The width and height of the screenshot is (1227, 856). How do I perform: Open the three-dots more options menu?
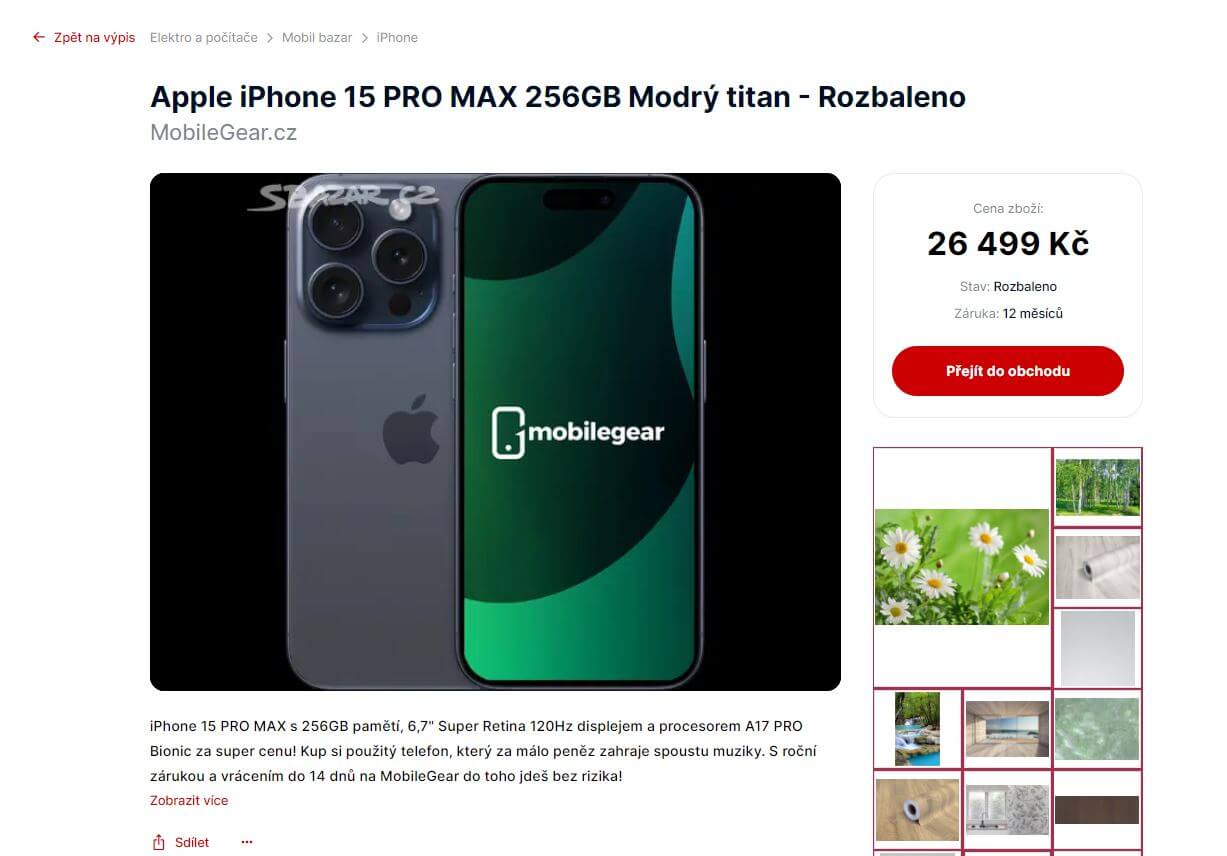[247, 842]
